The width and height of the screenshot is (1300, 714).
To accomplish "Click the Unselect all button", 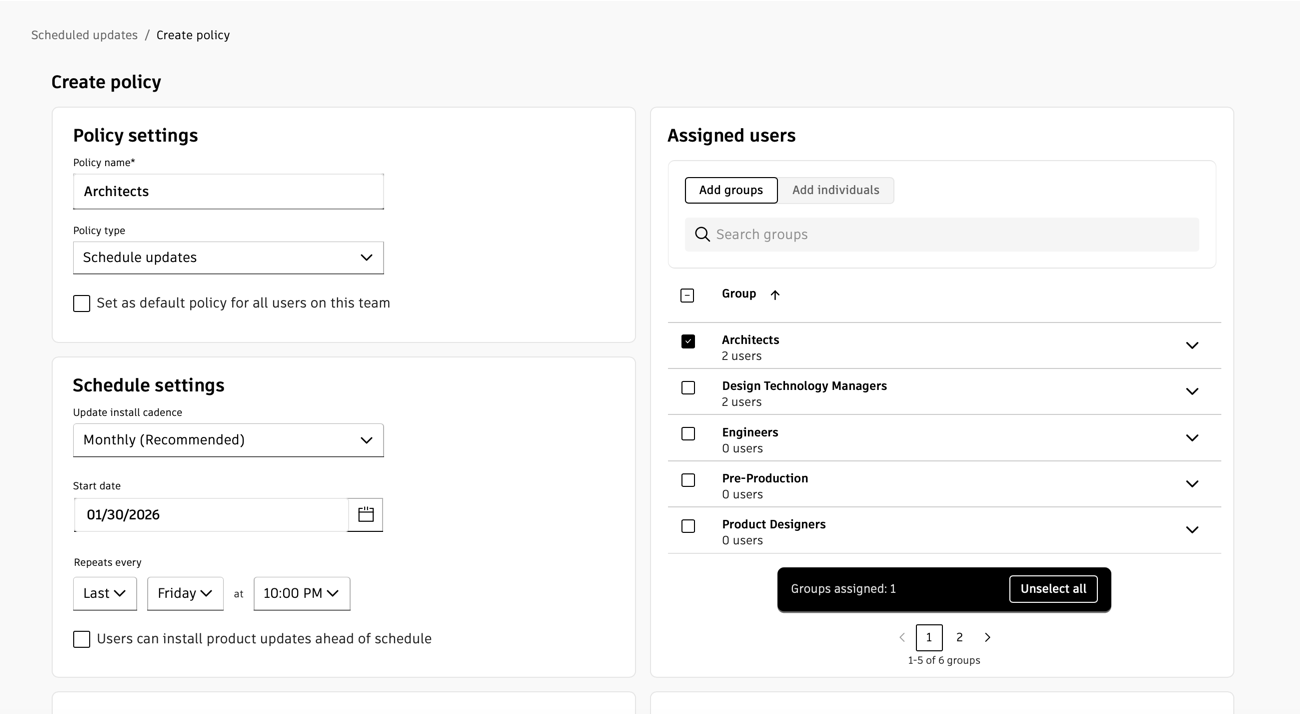I will (1053, 589).
